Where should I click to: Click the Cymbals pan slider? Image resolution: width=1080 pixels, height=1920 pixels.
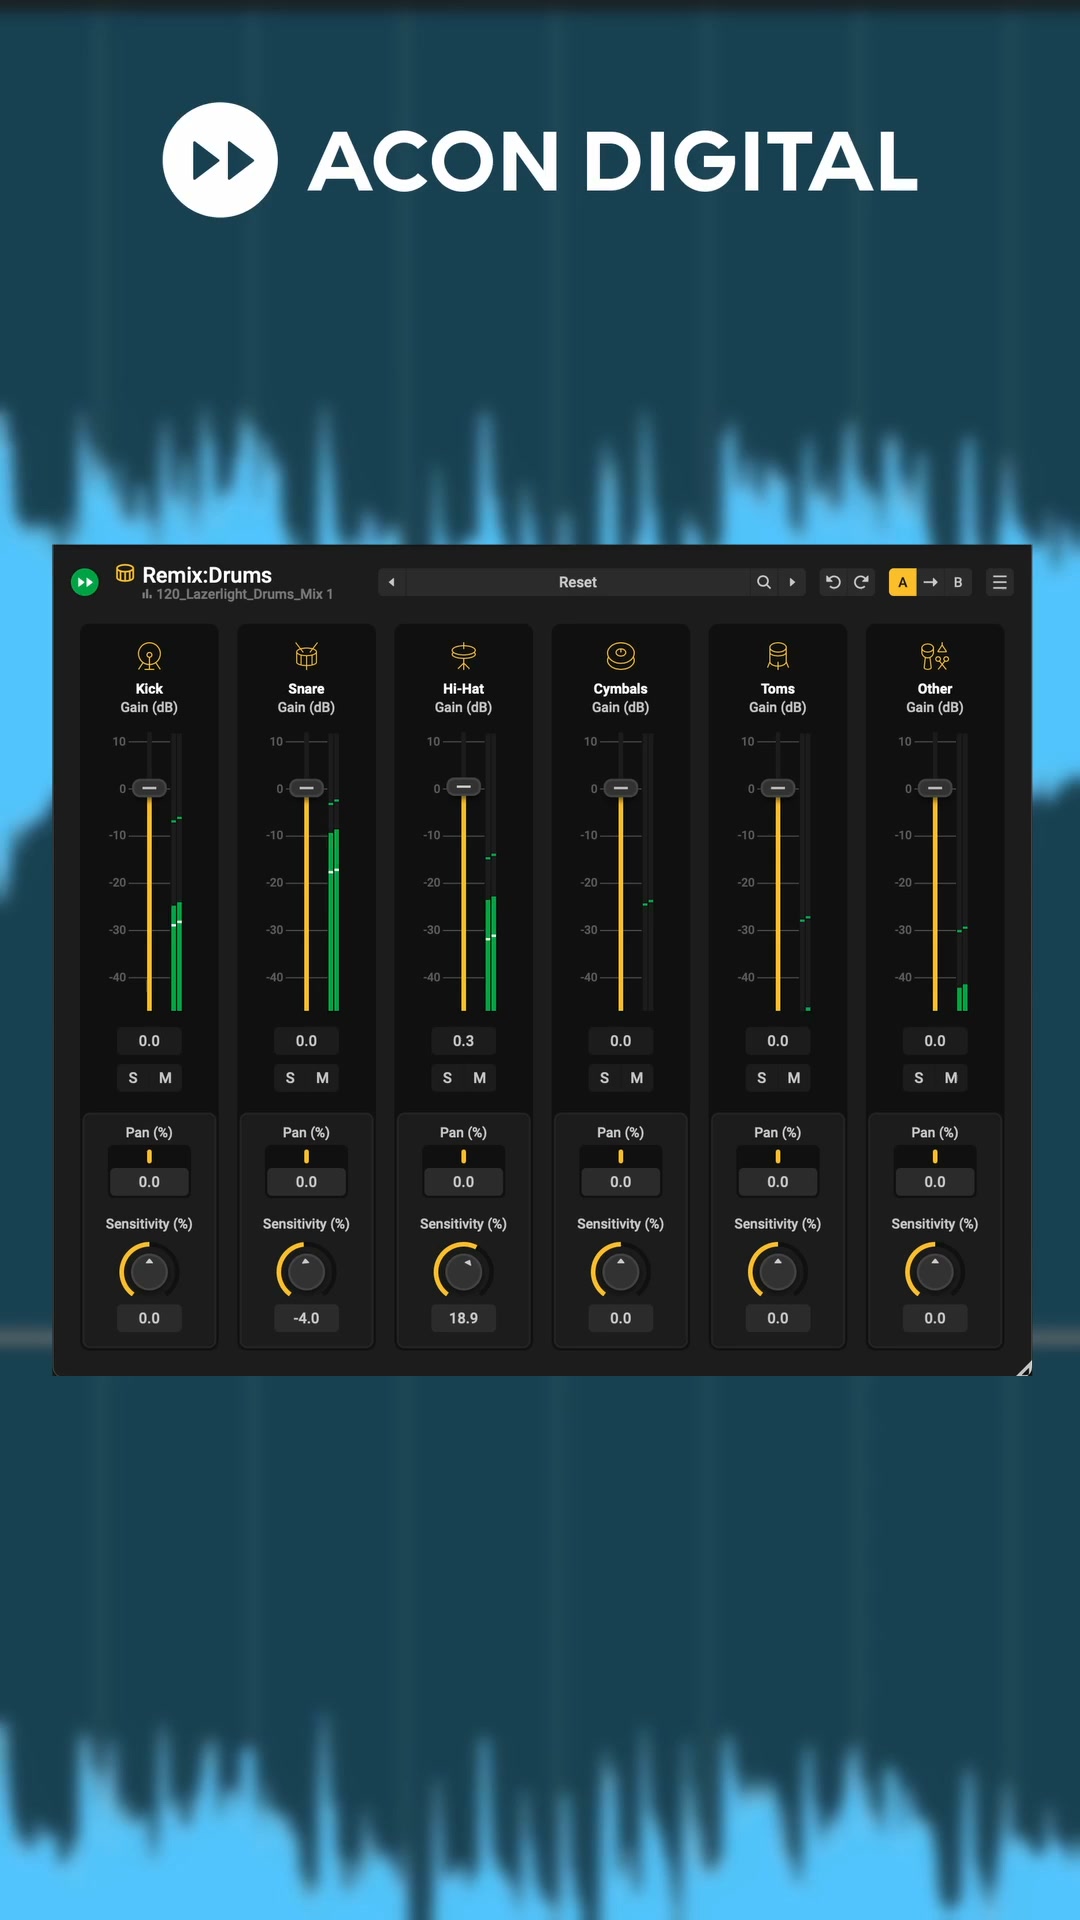point(621,1157)
